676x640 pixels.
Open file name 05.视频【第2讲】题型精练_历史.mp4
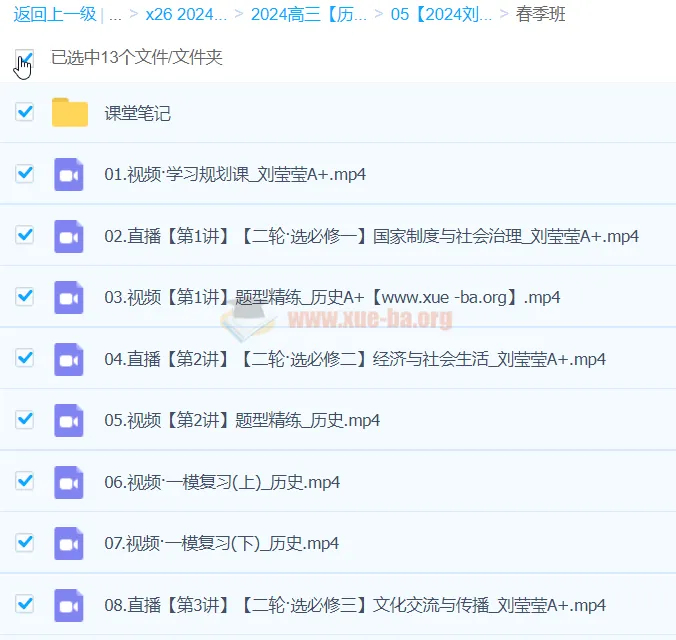(242, 421)
